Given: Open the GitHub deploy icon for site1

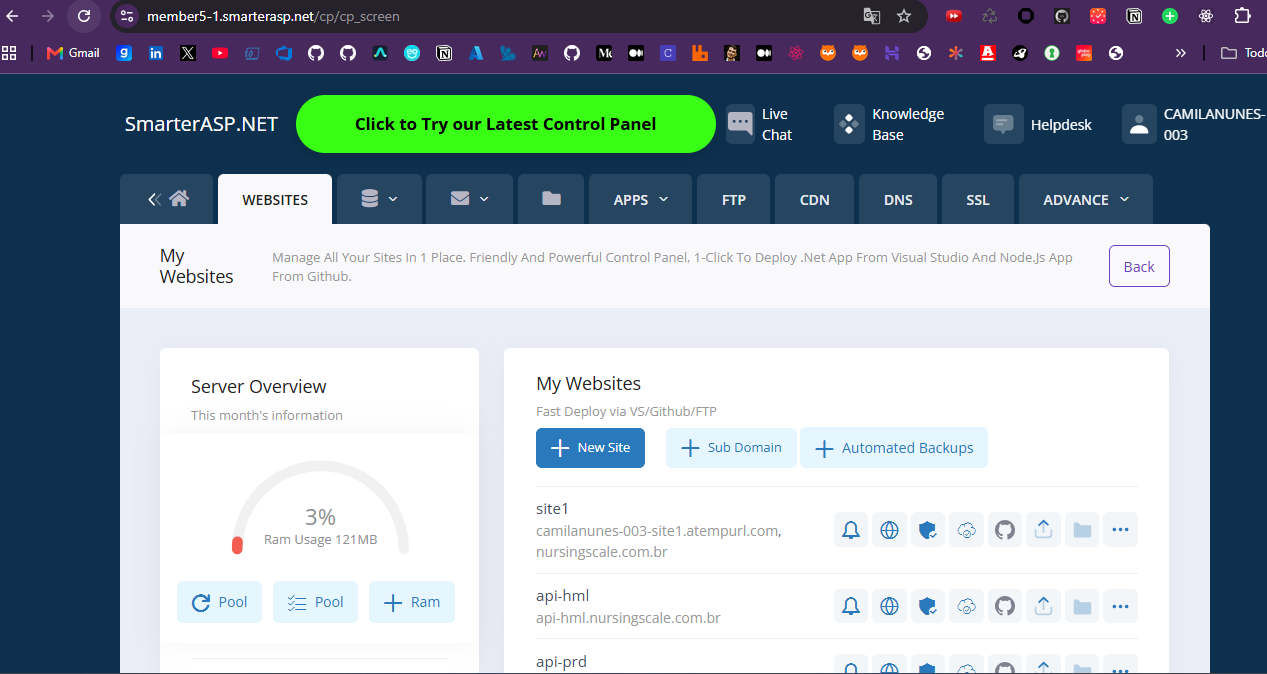Looking at the screenshot, I should click(1005, 530).
